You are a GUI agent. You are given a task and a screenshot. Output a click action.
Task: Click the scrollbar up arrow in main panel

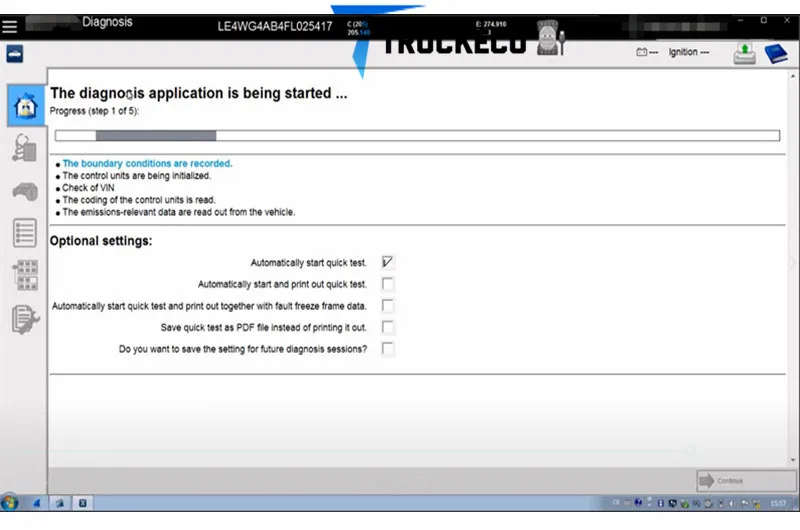[x=793, y=76]
